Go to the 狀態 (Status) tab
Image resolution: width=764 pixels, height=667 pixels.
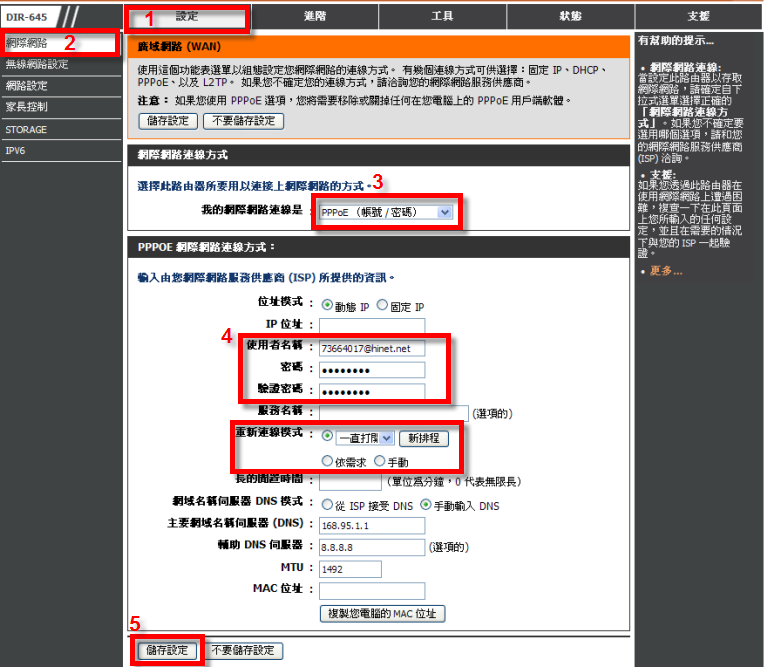570,17
